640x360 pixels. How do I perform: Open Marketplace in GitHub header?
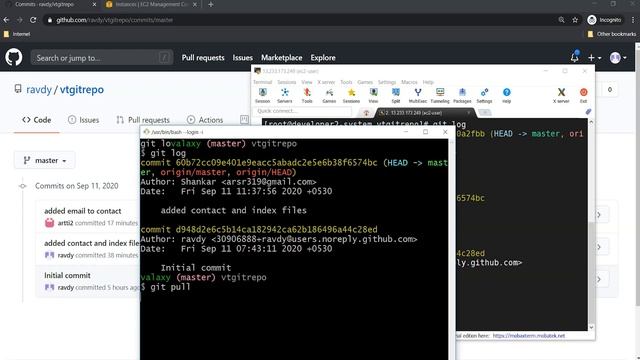tap(282, 58)
